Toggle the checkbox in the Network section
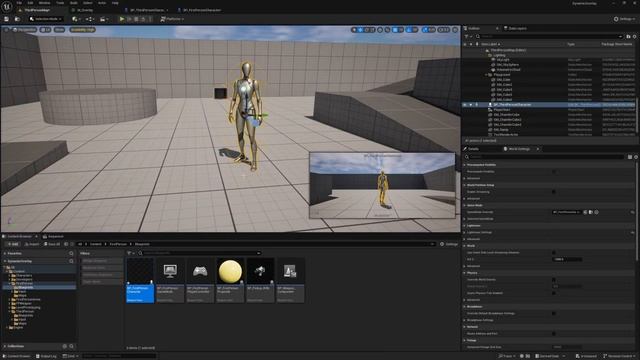 554,333
